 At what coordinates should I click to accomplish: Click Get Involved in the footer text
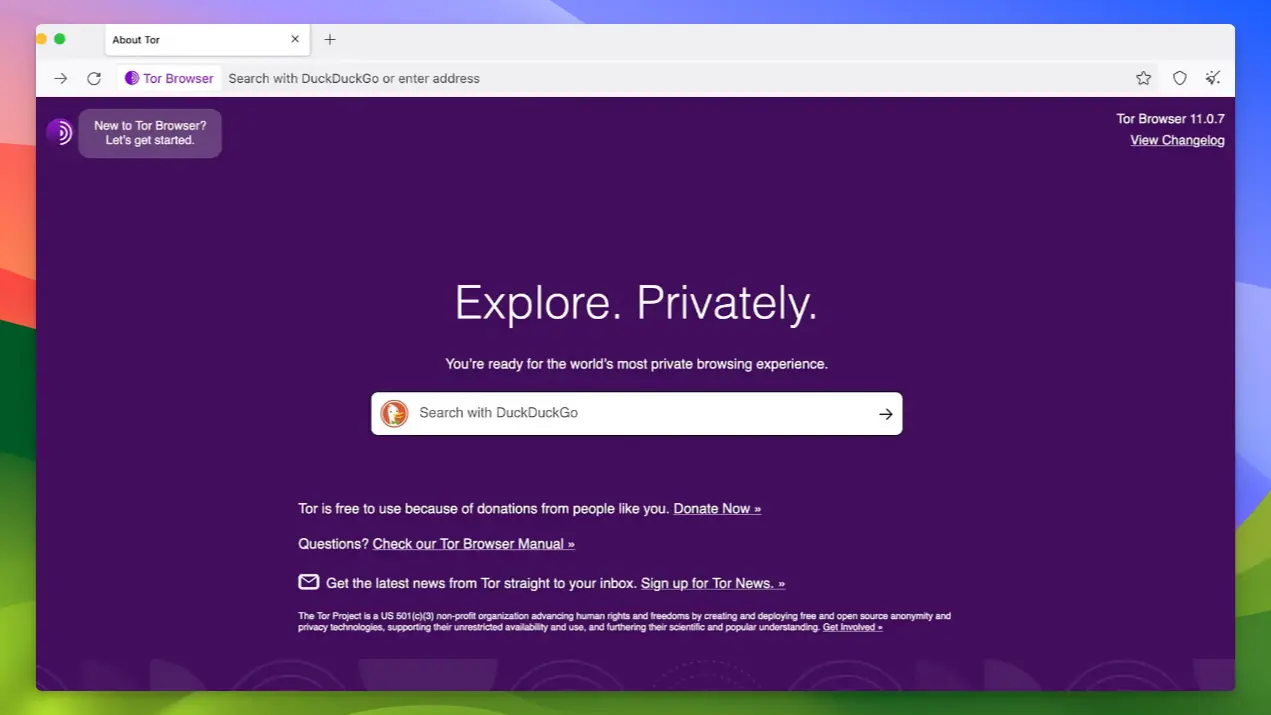click(851, 627)
